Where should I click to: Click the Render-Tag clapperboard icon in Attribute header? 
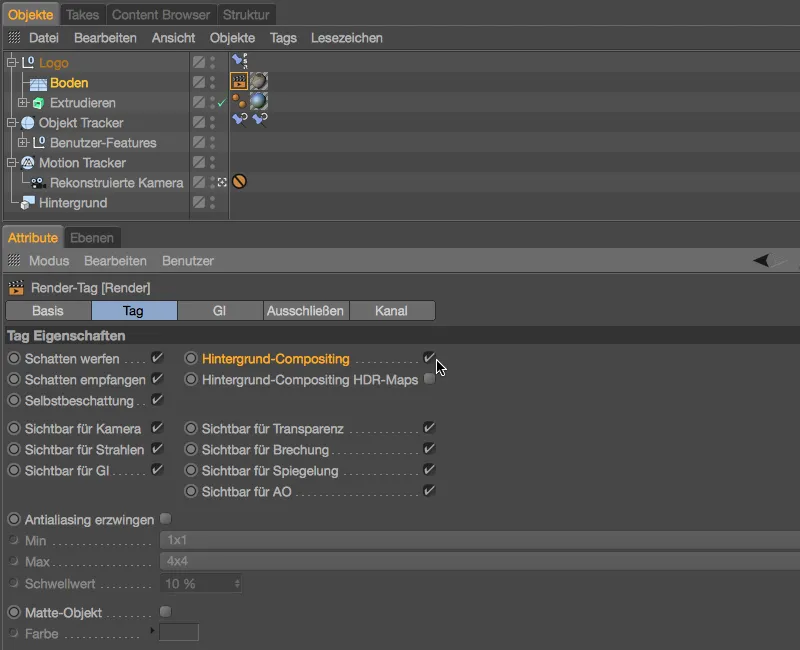(16, 288)
